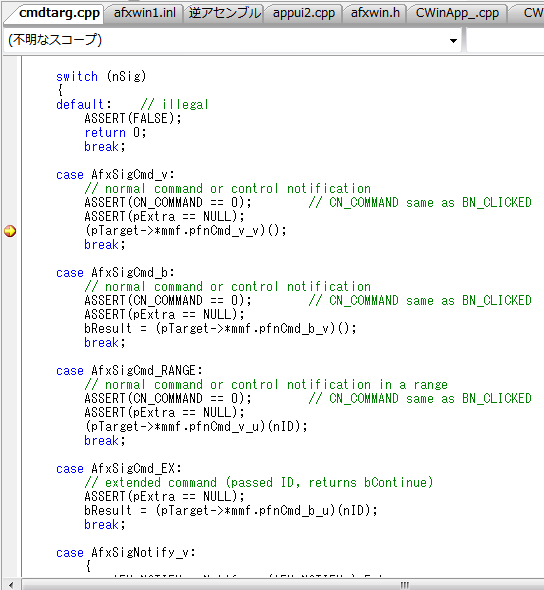Click the horizontal scrollbar left arrow
The width and height of the screenshot is (544, 590).
[x=11, y=585]
